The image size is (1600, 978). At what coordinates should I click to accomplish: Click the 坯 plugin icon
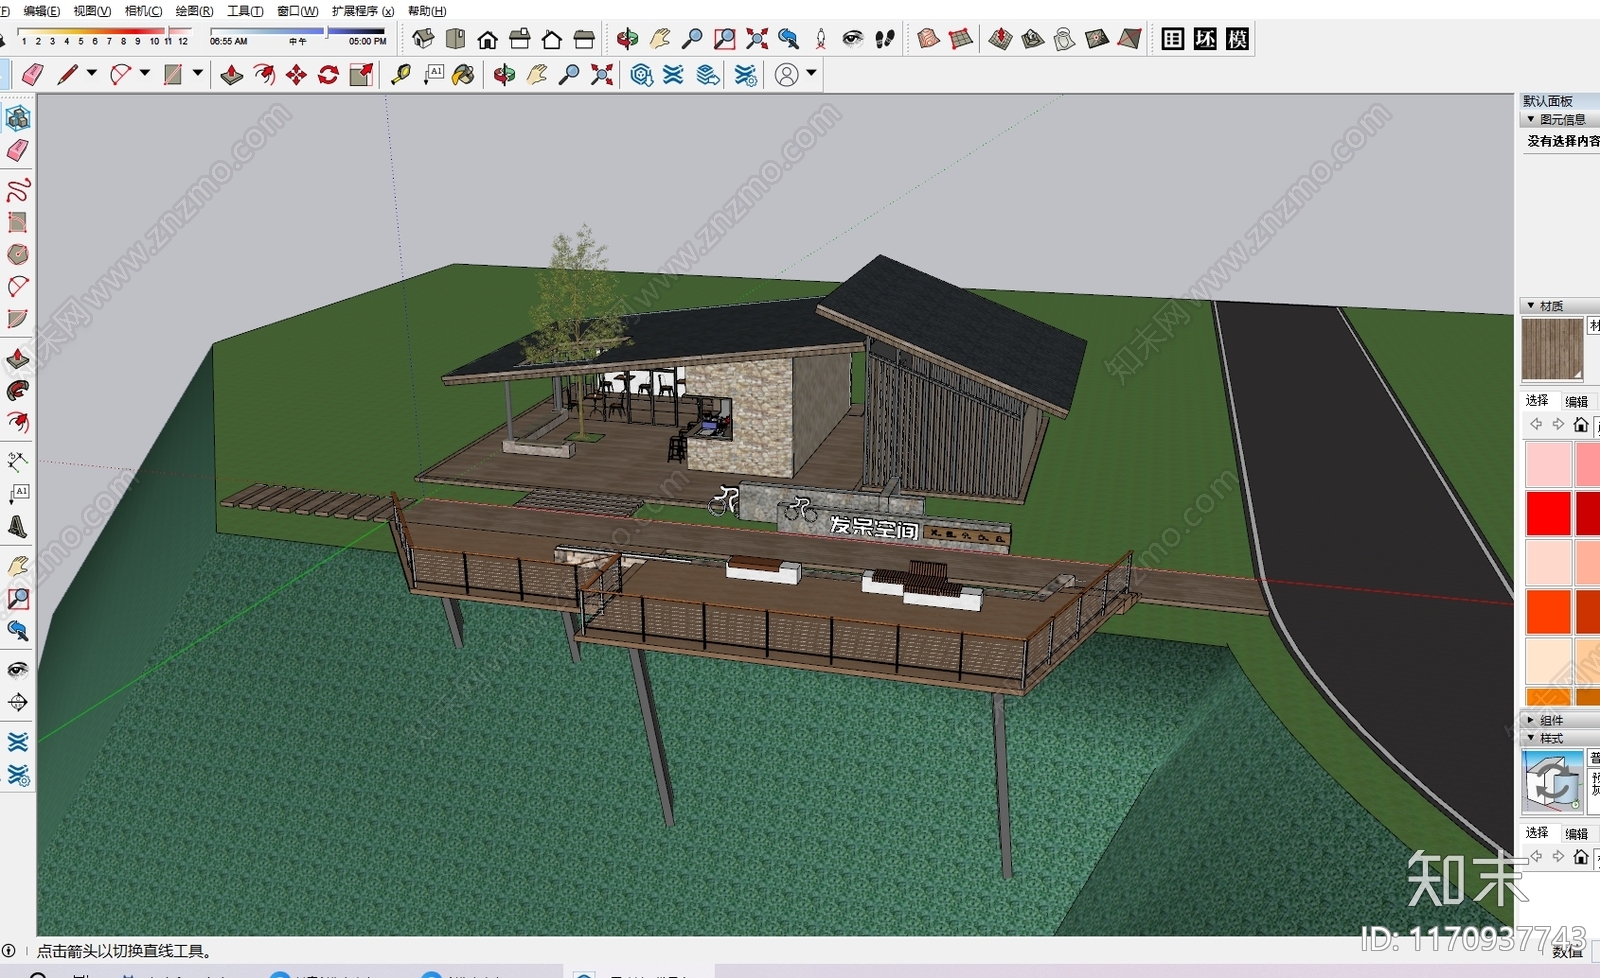1205,39
